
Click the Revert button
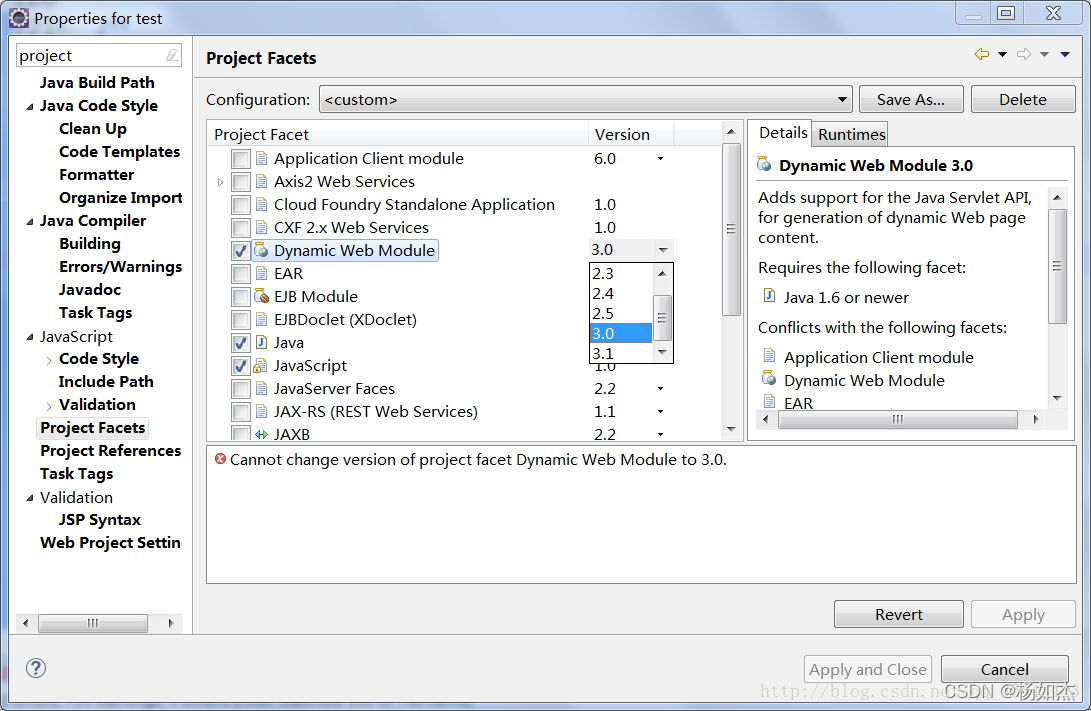tap(898, 614)
